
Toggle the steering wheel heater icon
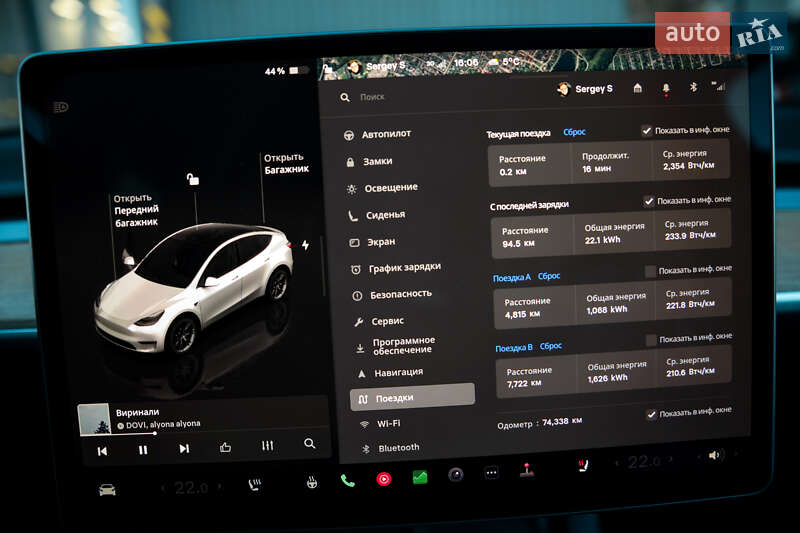click(312, 482)
